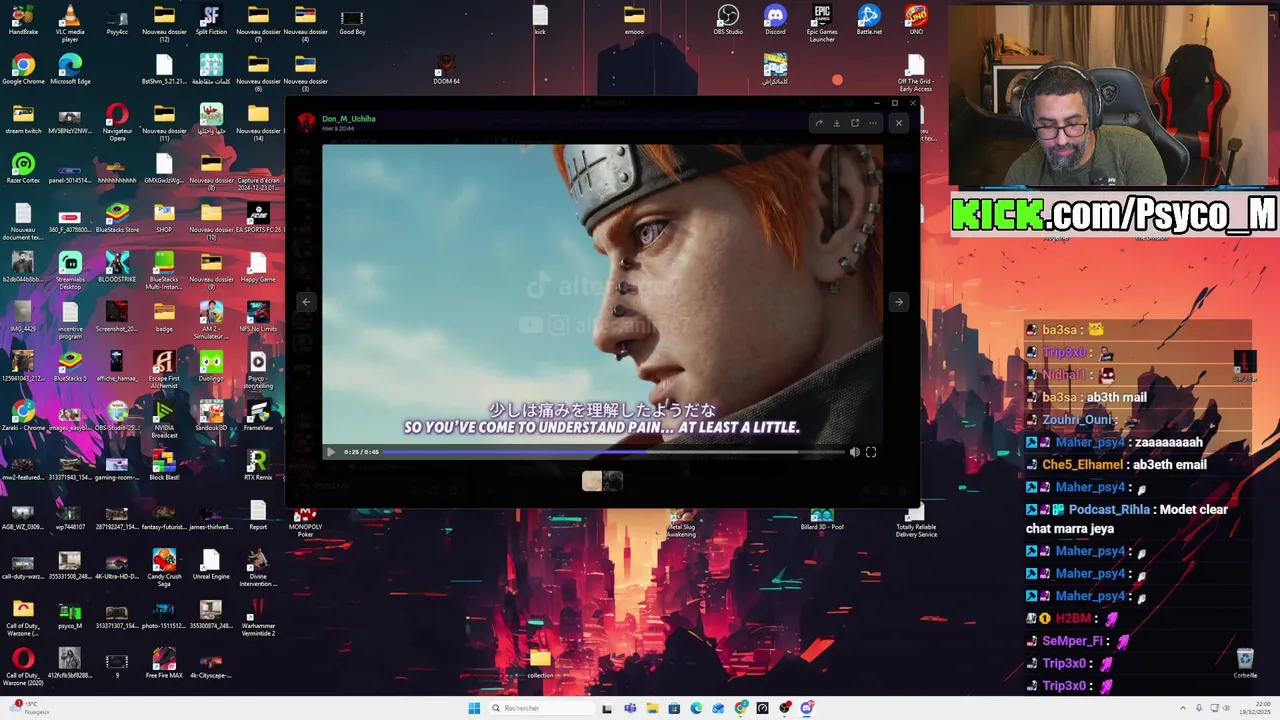
Task: Show hidden system tray icons chevron
Action: (1183, 708)
